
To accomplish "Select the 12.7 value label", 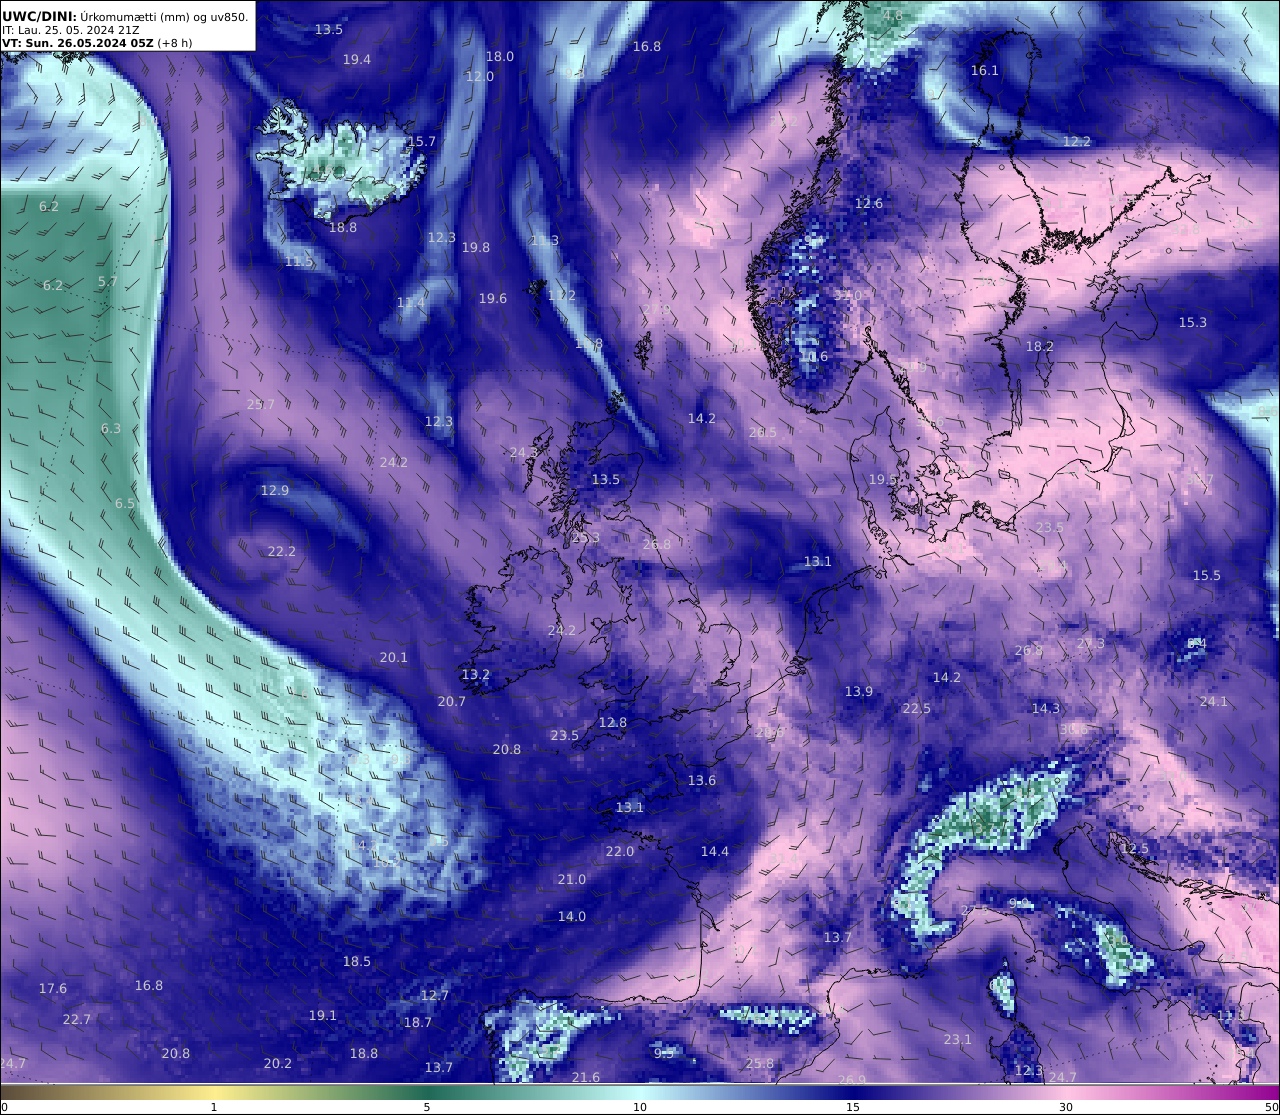I will (x=435, y=996).
